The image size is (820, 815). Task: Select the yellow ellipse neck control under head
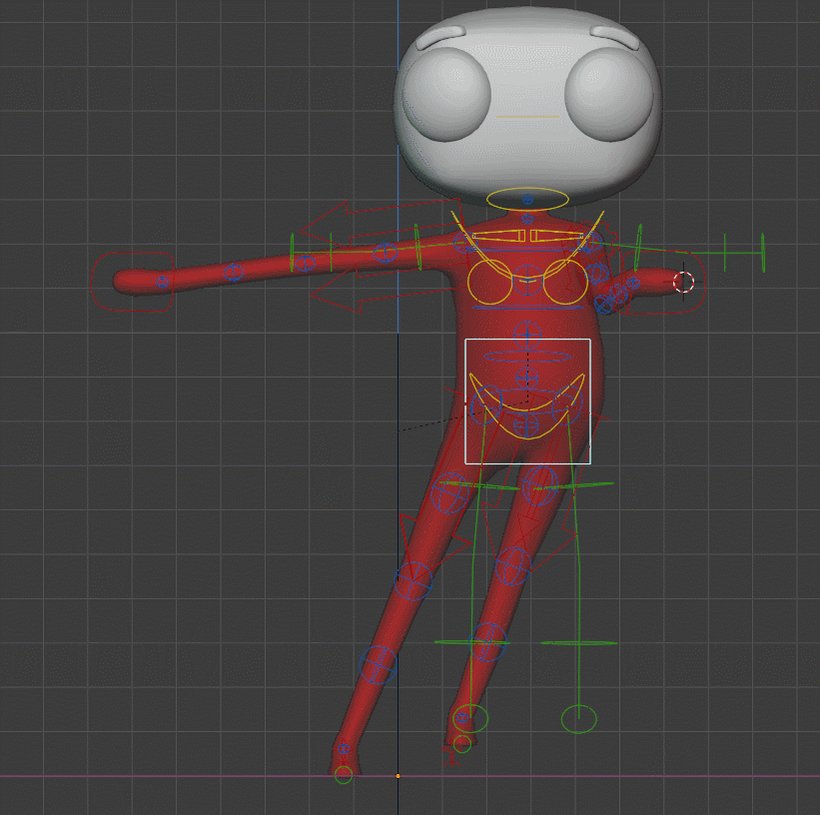pyautogui.click(x=527, y=199)
